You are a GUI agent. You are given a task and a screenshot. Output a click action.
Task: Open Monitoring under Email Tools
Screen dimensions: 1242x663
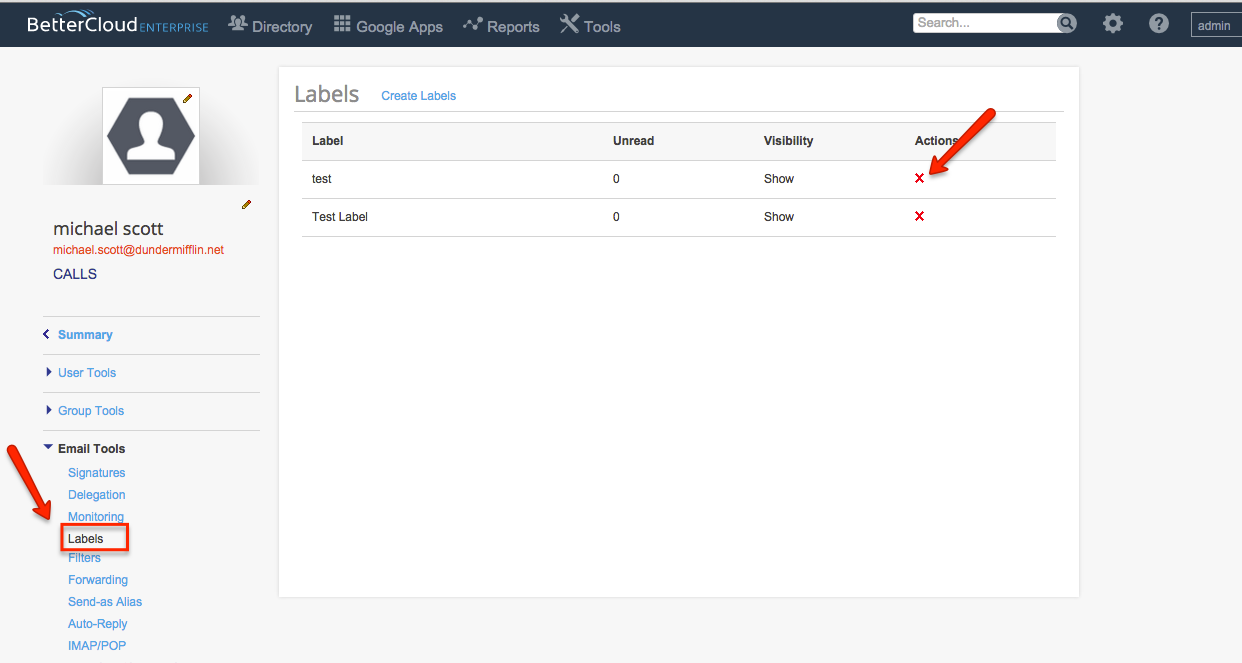(x=96, y=517)
